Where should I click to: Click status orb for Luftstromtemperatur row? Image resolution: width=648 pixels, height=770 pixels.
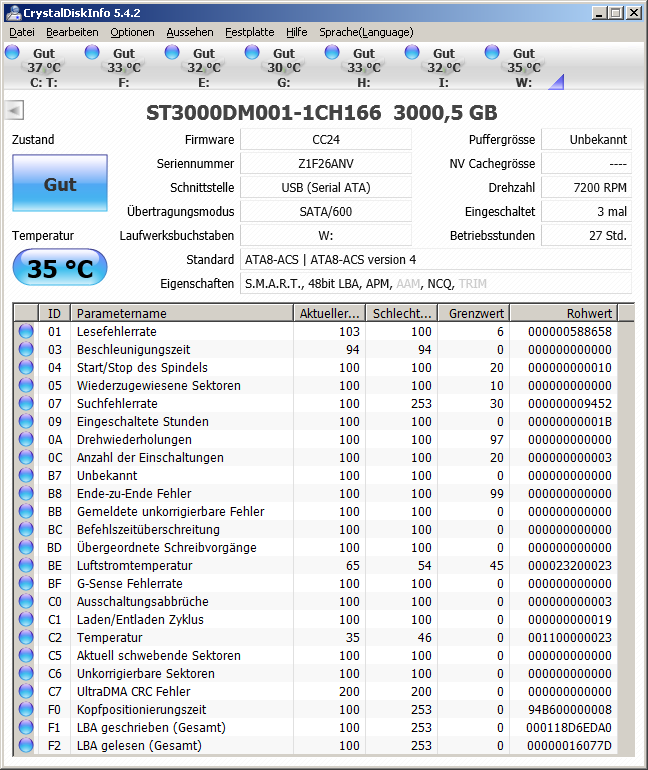tap(26, 565)
